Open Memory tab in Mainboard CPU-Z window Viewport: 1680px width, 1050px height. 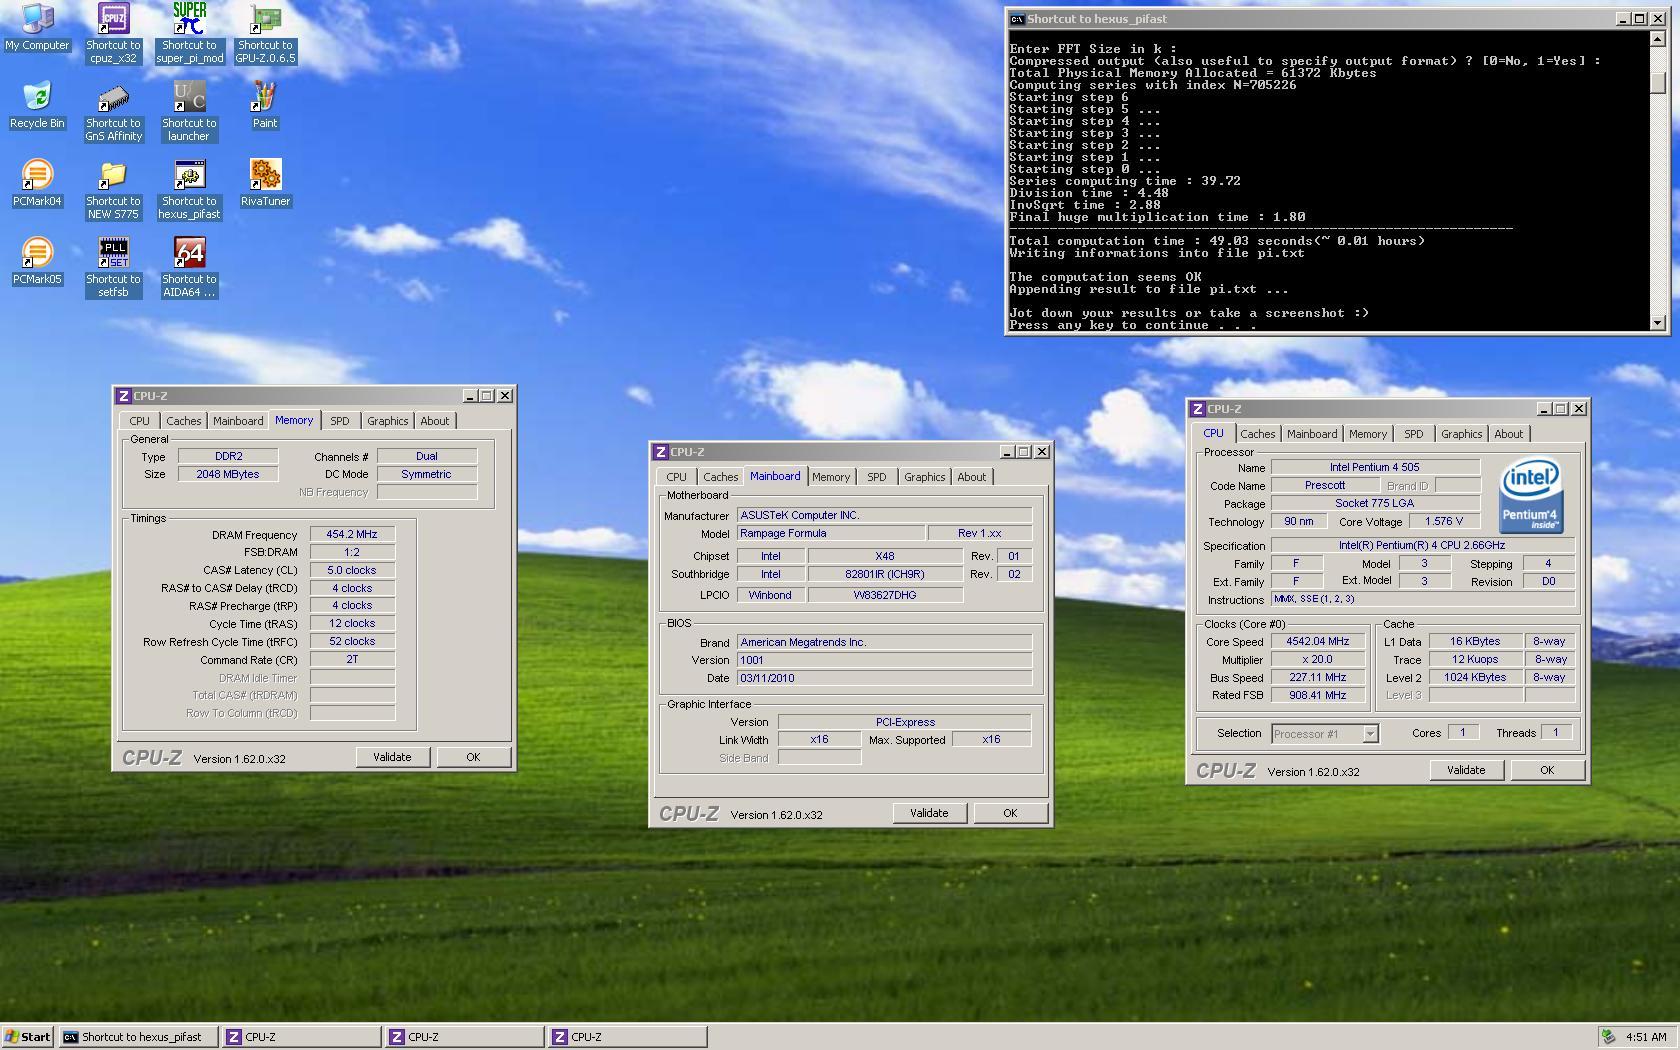(831, 477)
